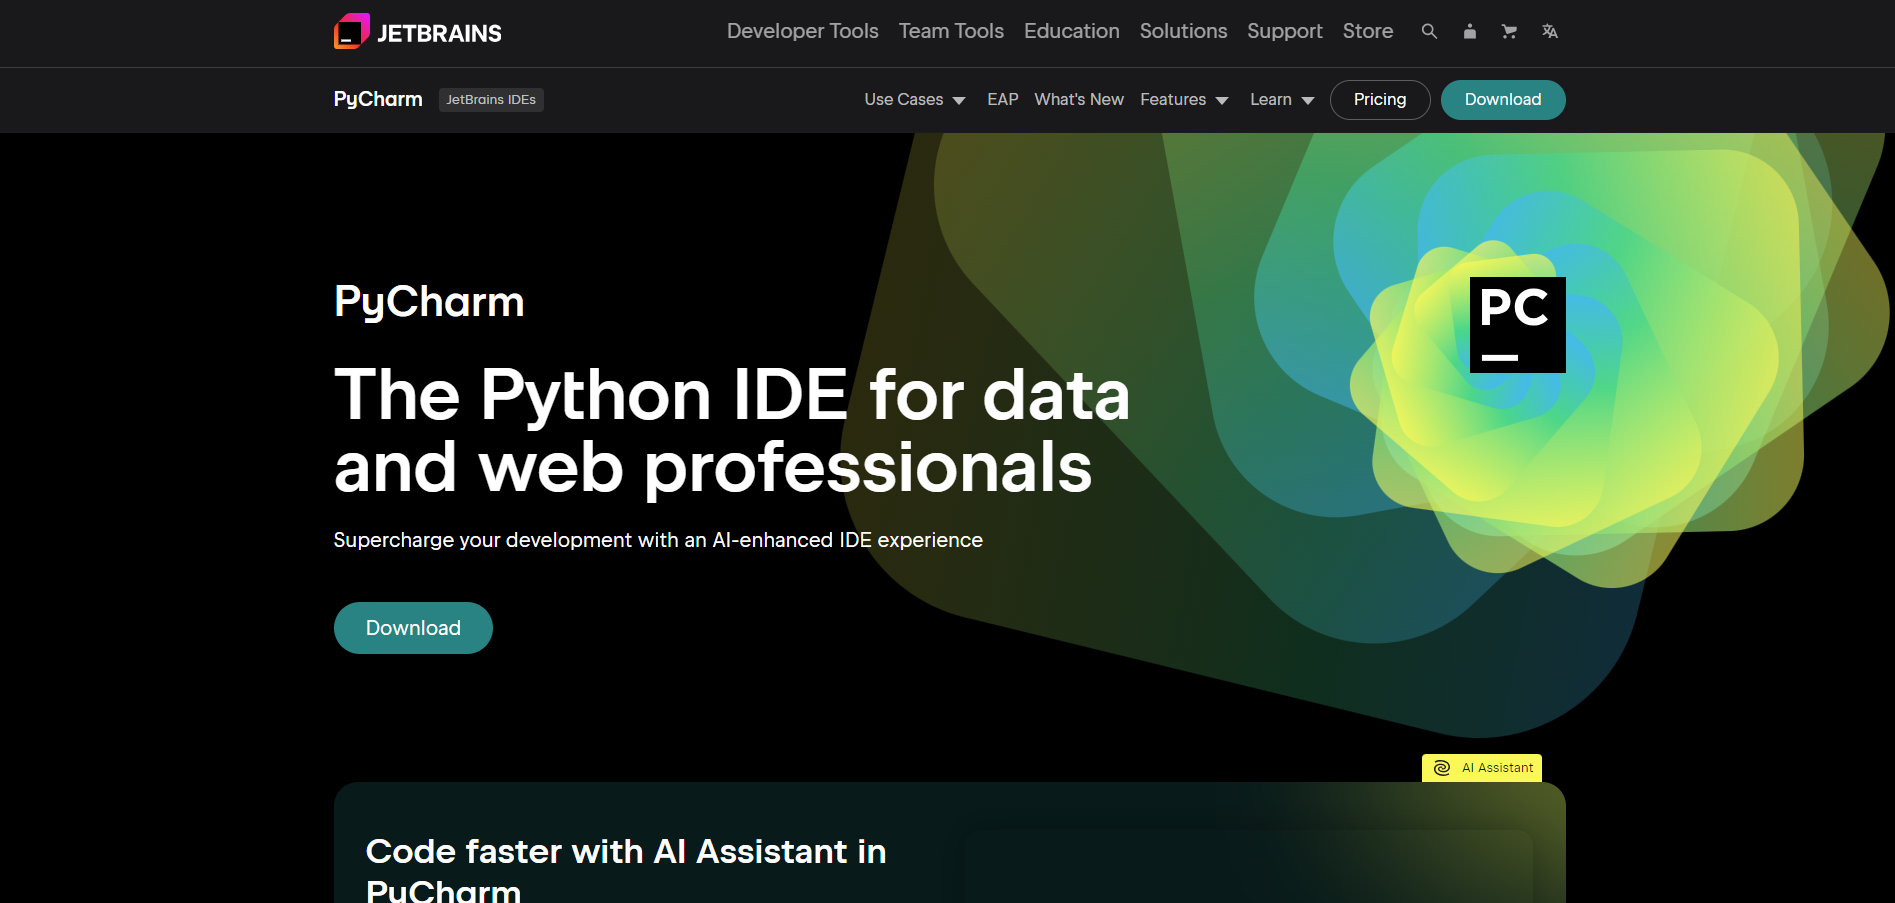Image resolution: width=1895 pixels, height=903 pixels.
Task: Open the Developer Tools menu
Action: [802, 31]
